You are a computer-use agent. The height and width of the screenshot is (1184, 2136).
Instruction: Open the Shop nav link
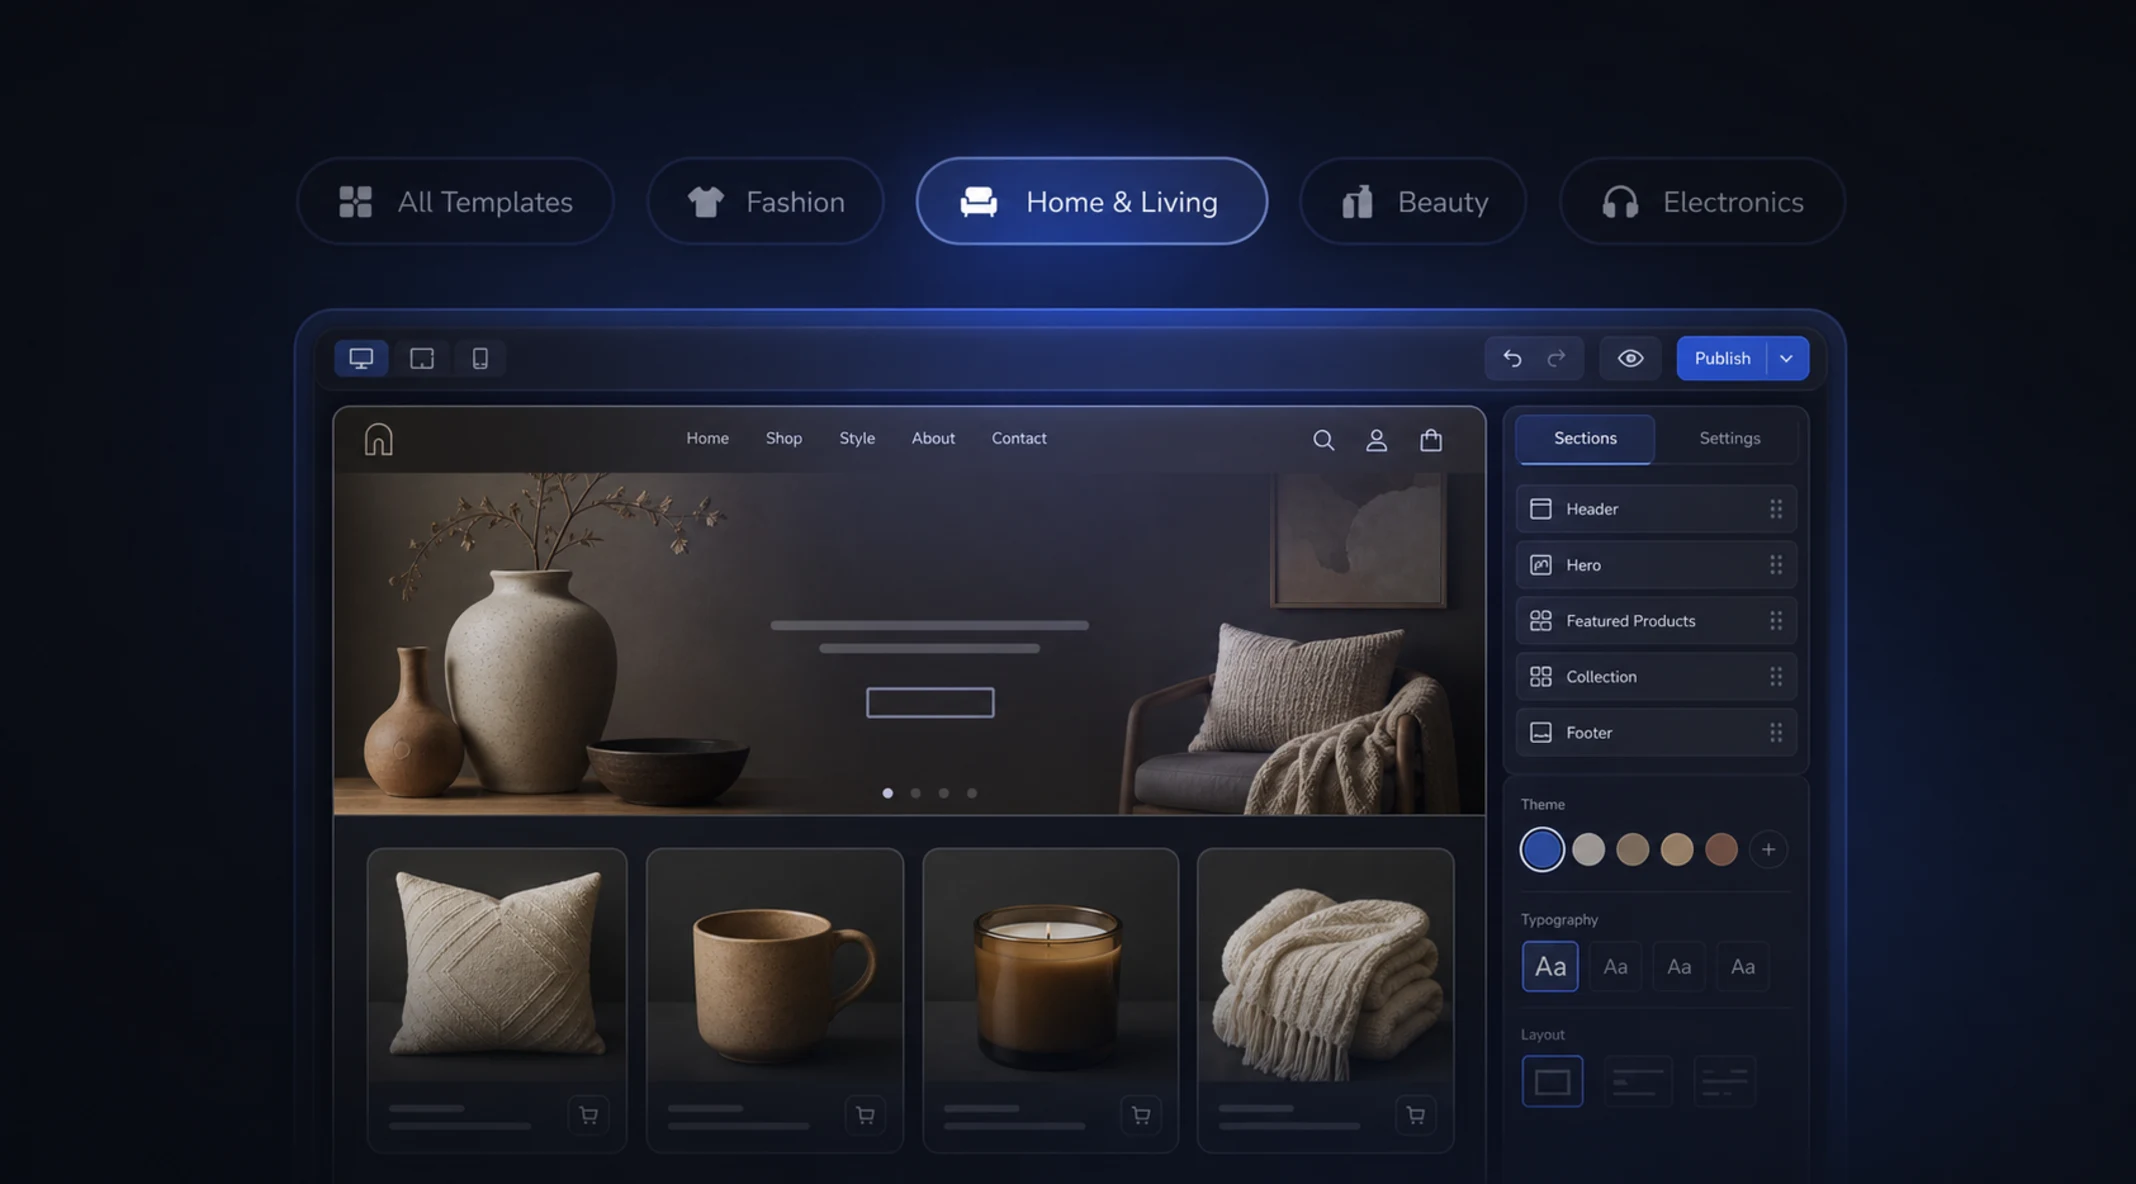click(784, 438)
